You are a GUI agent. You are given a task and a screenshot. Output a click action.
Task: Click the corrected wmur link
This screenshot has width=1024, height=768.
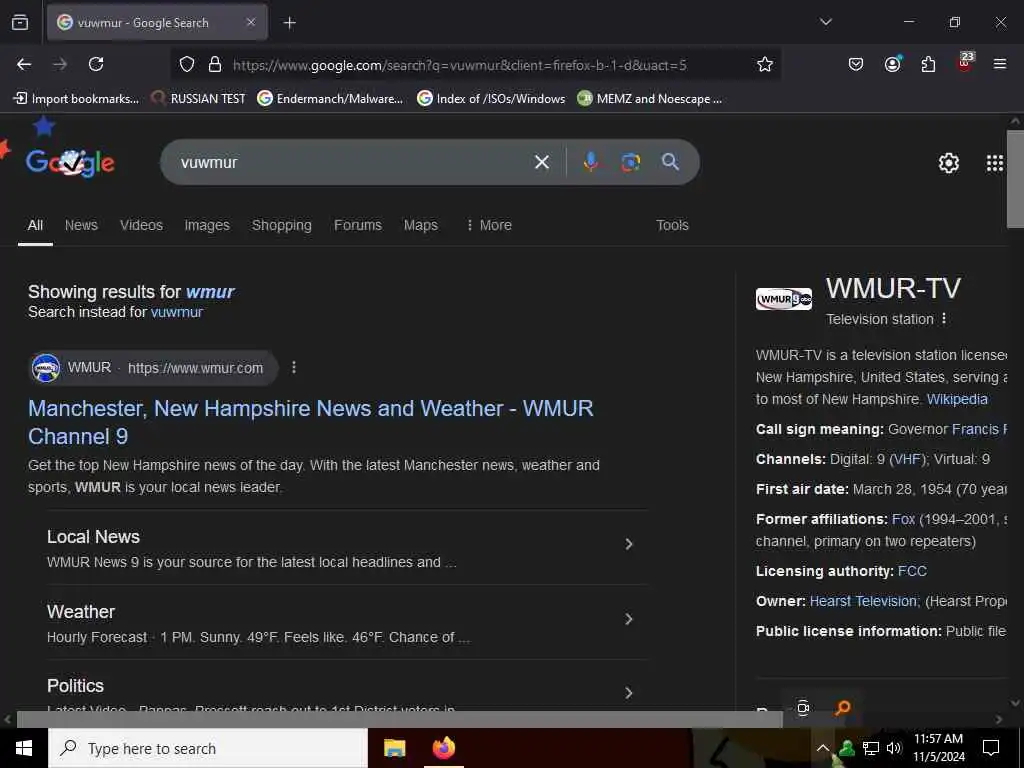210,291
